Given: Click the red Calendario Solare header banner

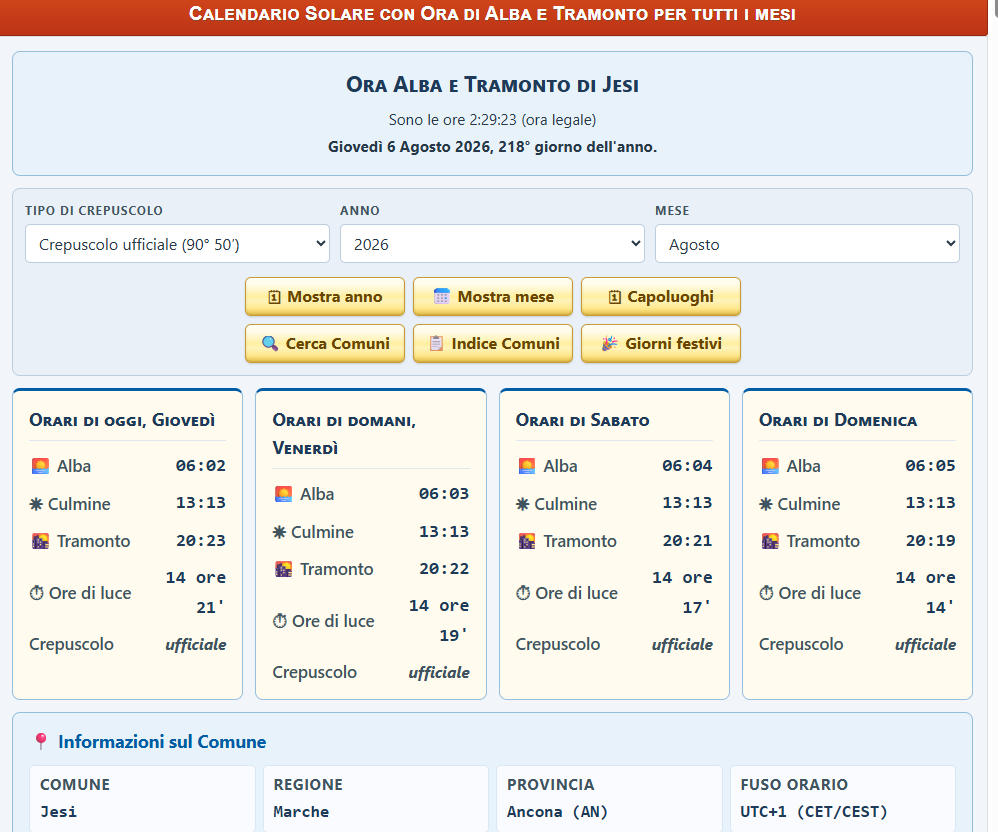Looking at the screenshot, I should (x=493, y=17).
